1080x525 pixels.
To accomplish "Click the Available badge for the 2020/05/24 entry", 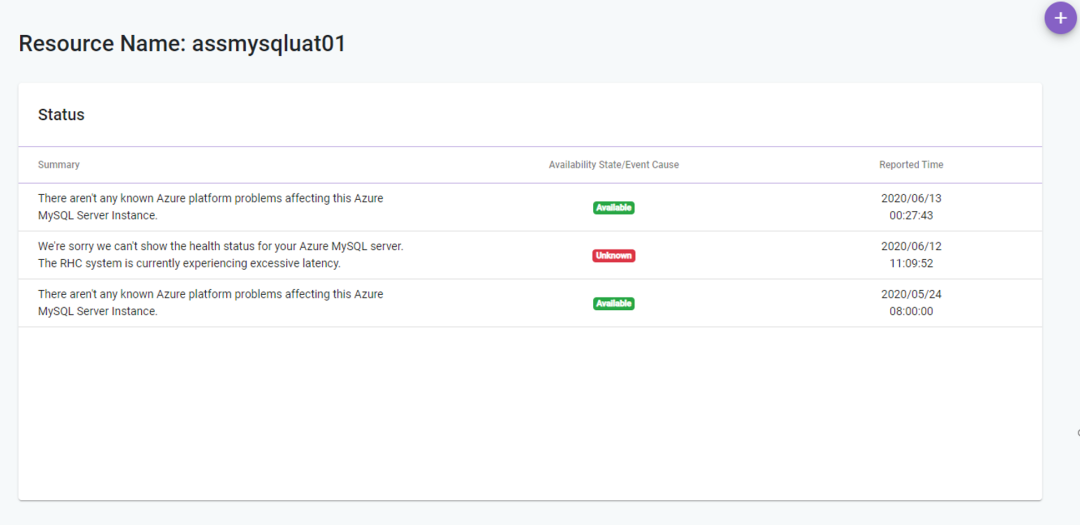I will coord(613,303).
